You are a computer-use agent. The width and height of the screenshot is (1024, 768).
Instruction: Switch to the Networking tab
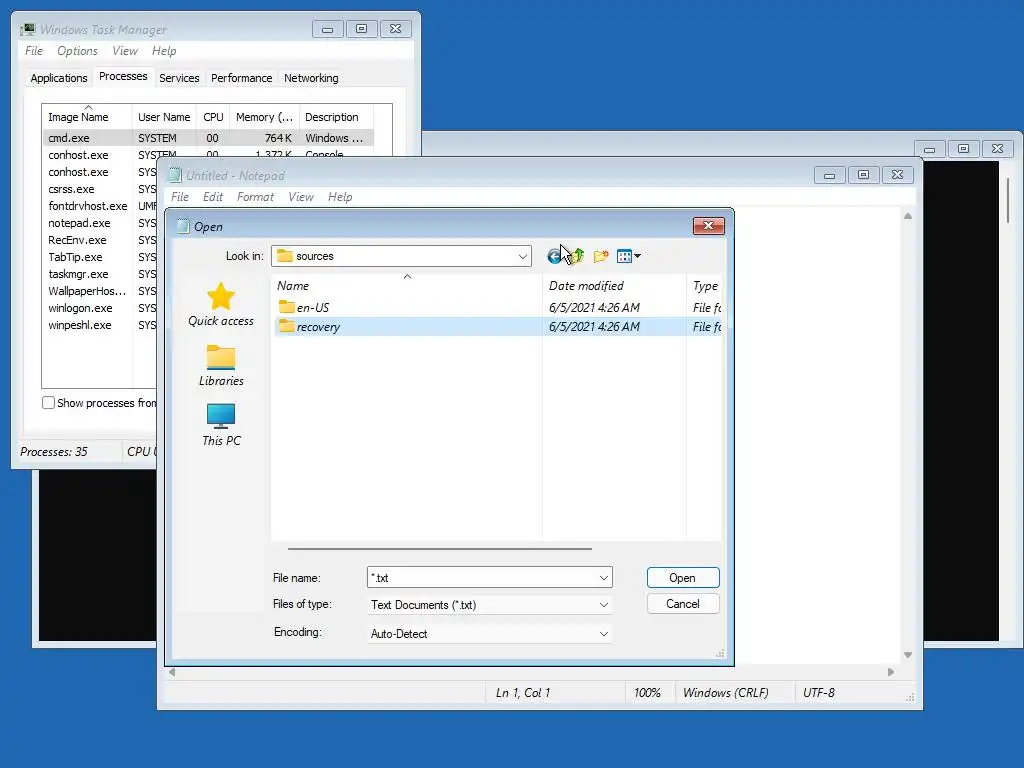coord(311,78)
